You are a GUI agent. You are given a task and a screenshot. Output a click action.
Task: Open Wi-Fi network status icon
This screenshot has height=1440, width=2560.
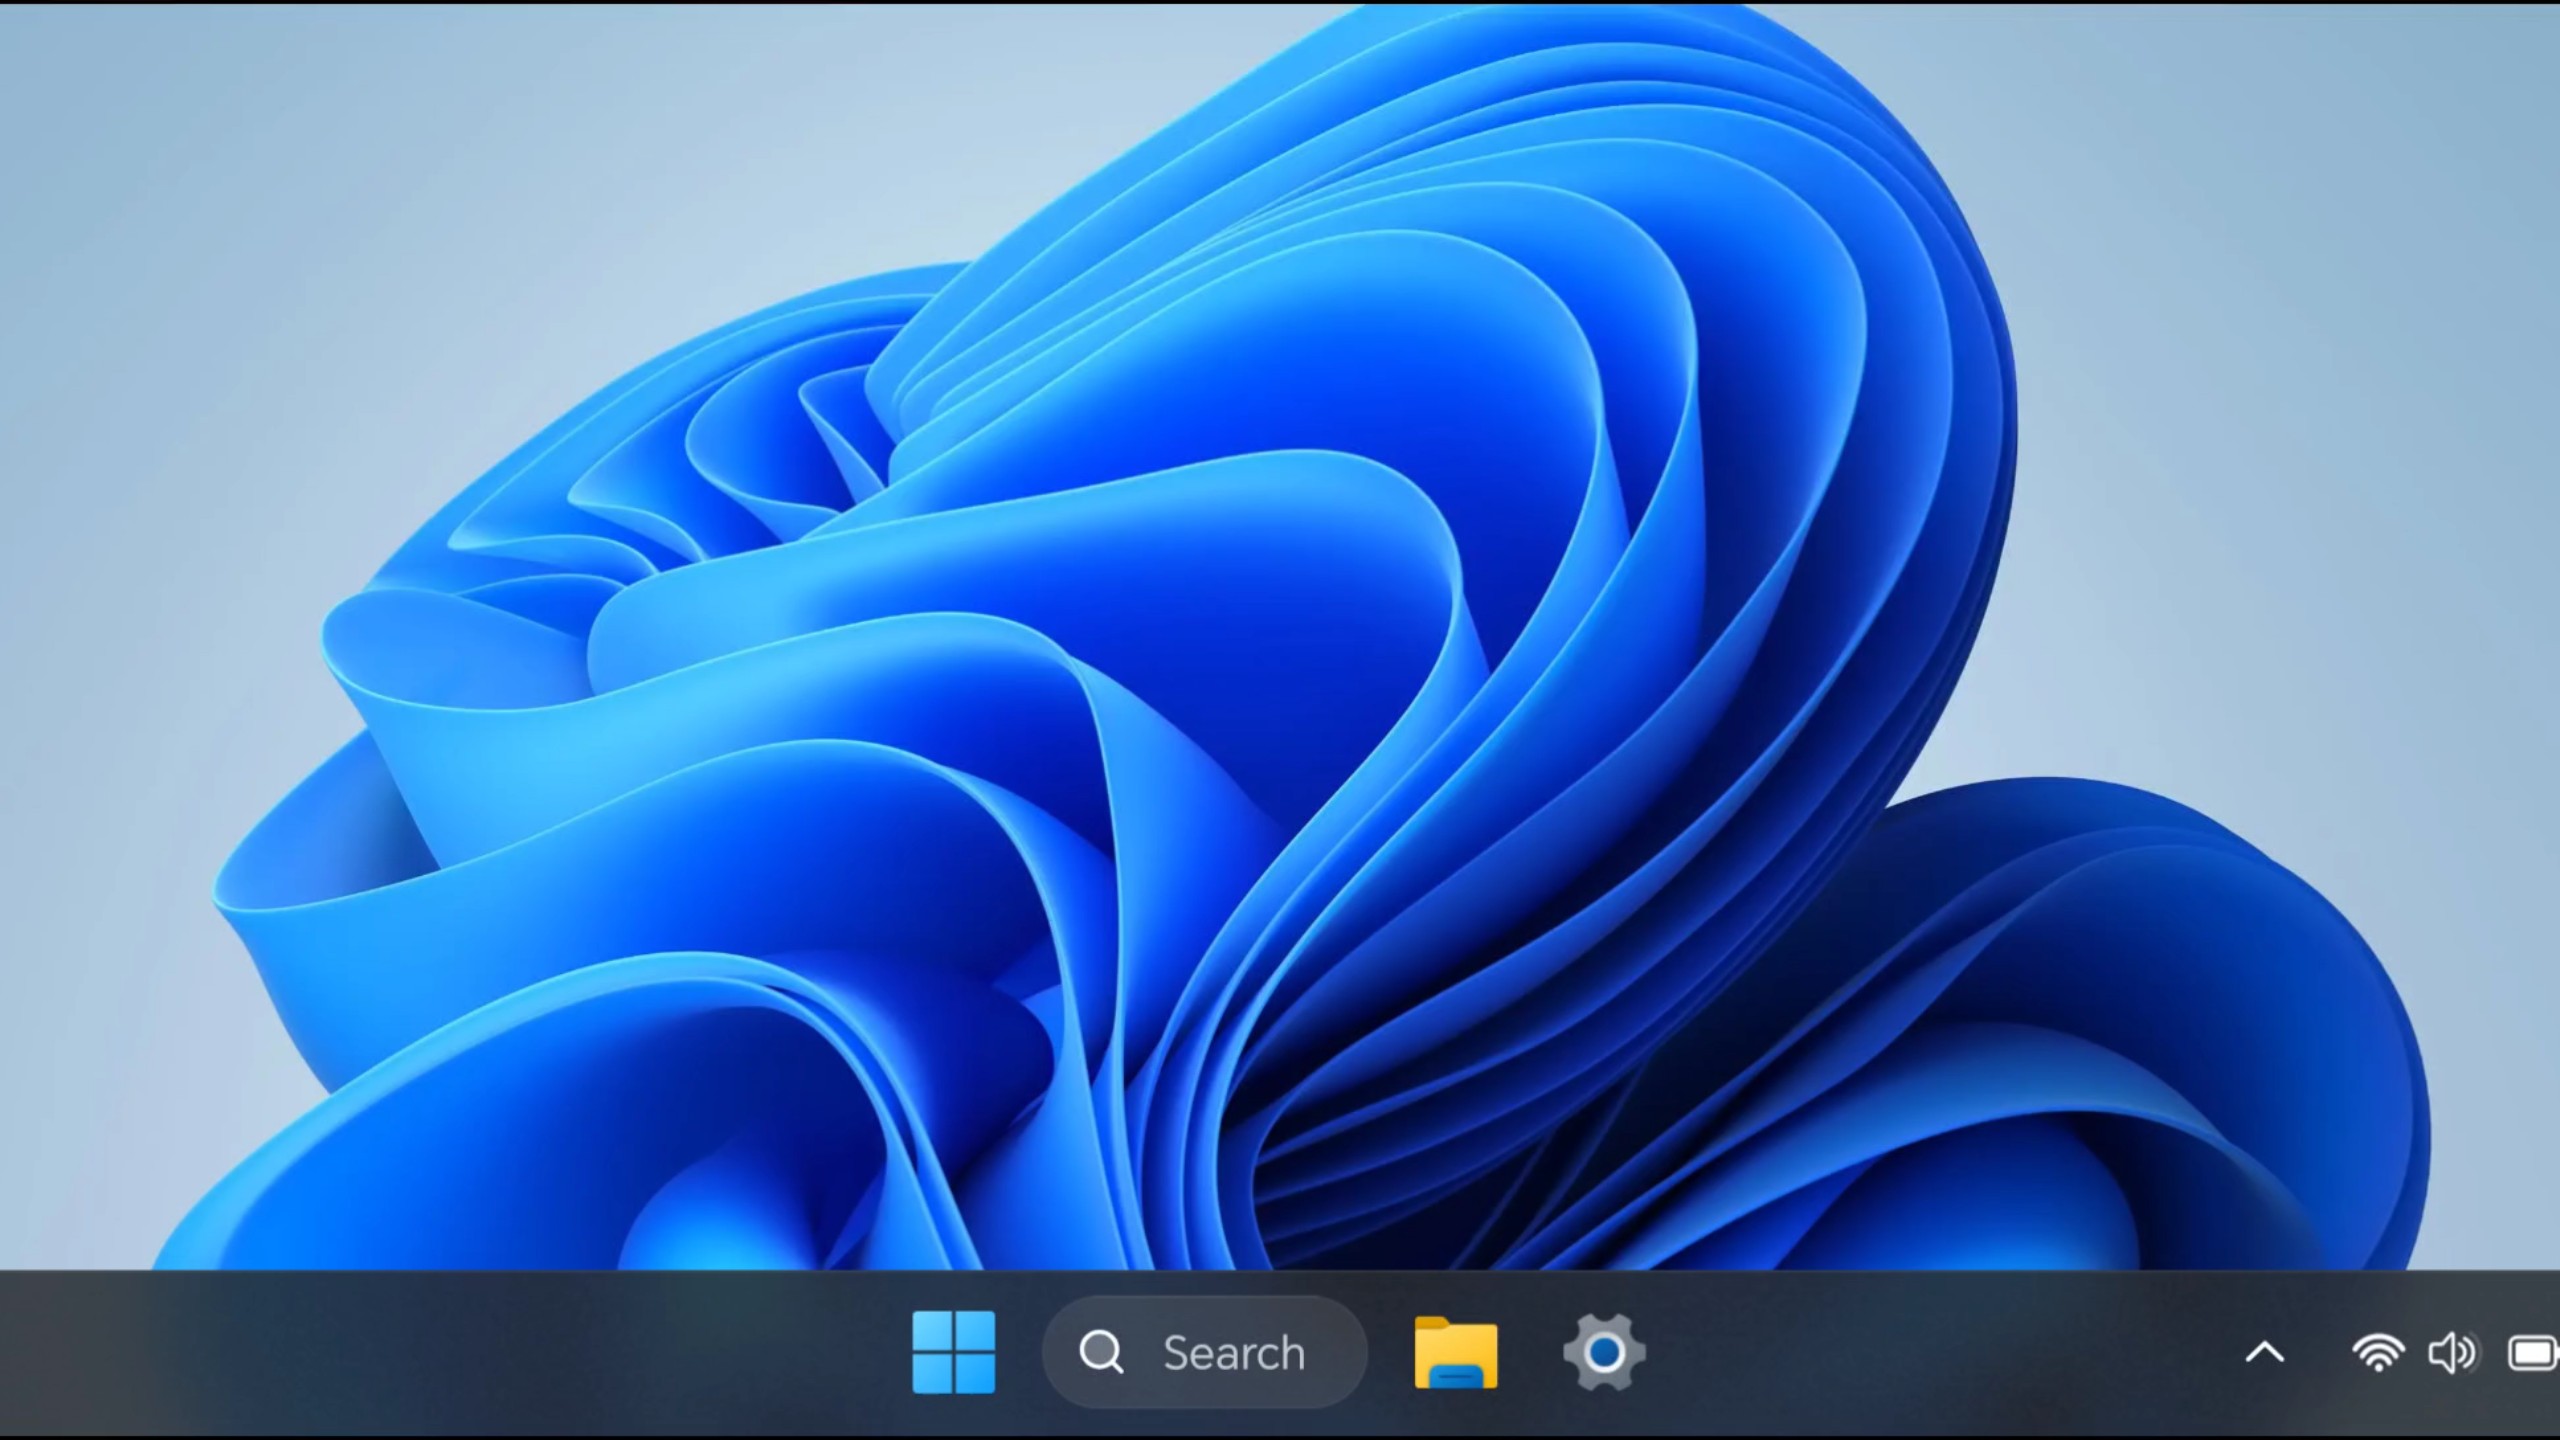(2378, 1353)
